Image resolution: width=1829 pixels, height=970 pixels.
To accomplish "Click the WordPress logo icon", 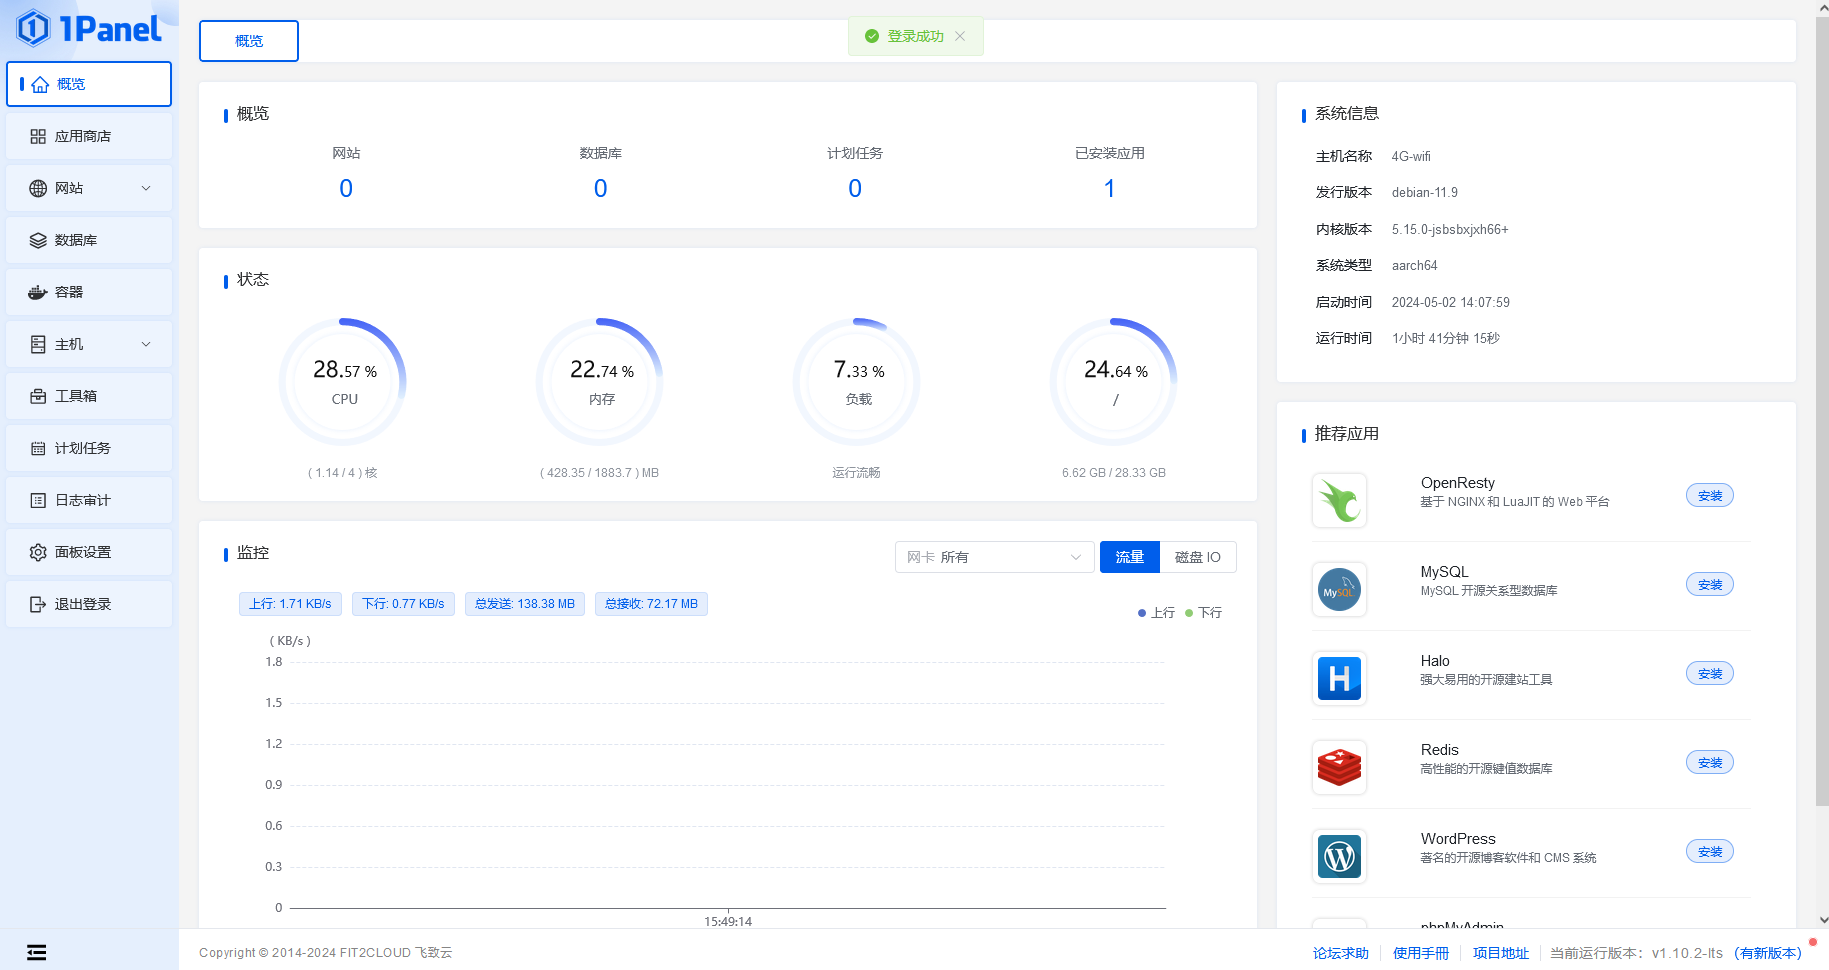I will [x=1339, y=856].
